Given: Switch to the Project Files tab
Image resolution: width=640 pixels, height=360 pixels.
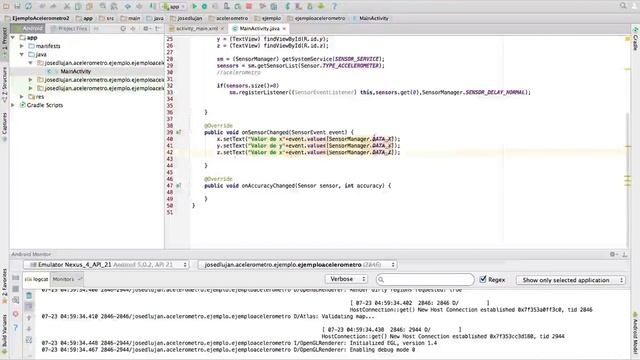Looking at the screenshot, I should click(69, 29).
